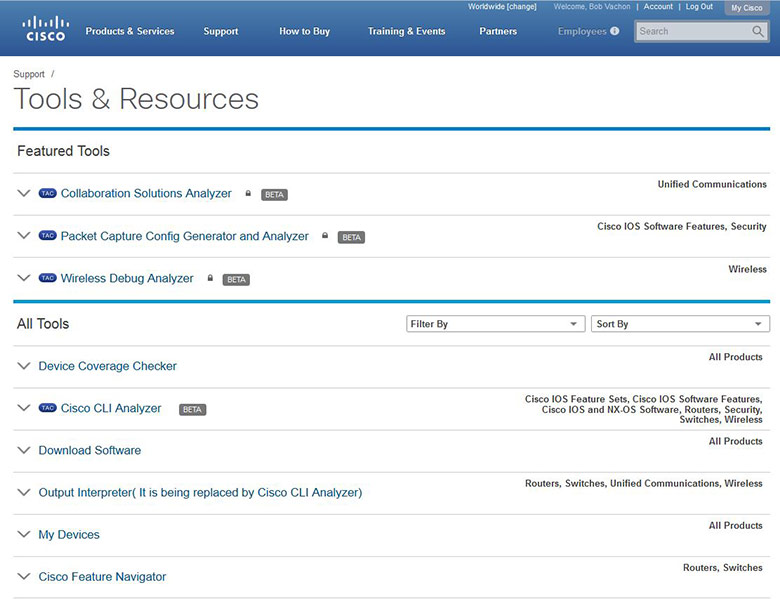
Task: Expand the Cisco Feature Navigator row
Action: click(x=24, y=577)
